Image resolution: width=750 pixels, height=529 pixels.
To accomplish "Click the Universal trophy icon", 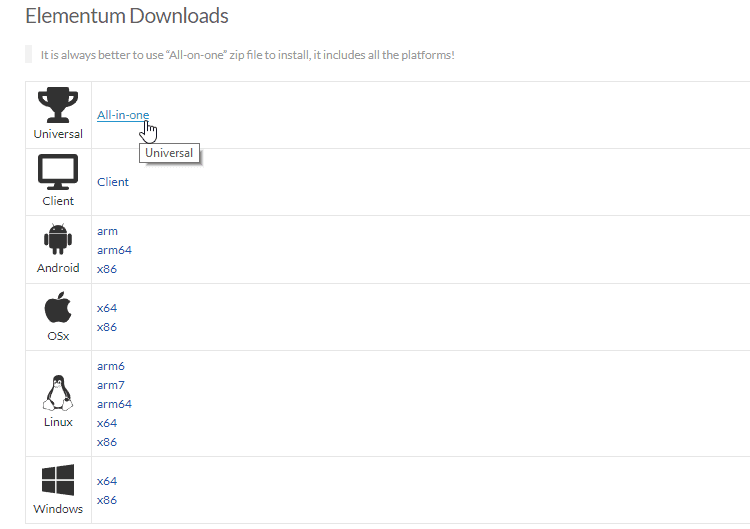I will [x=58, y=105].
